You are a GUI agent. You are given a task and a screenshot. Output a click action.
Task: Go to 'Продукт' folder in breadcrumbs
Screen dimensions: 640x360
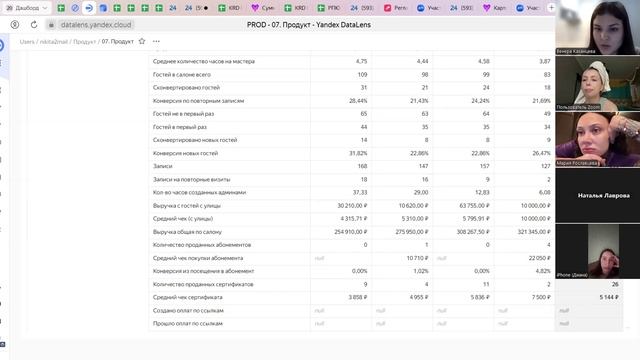point(84,42)
